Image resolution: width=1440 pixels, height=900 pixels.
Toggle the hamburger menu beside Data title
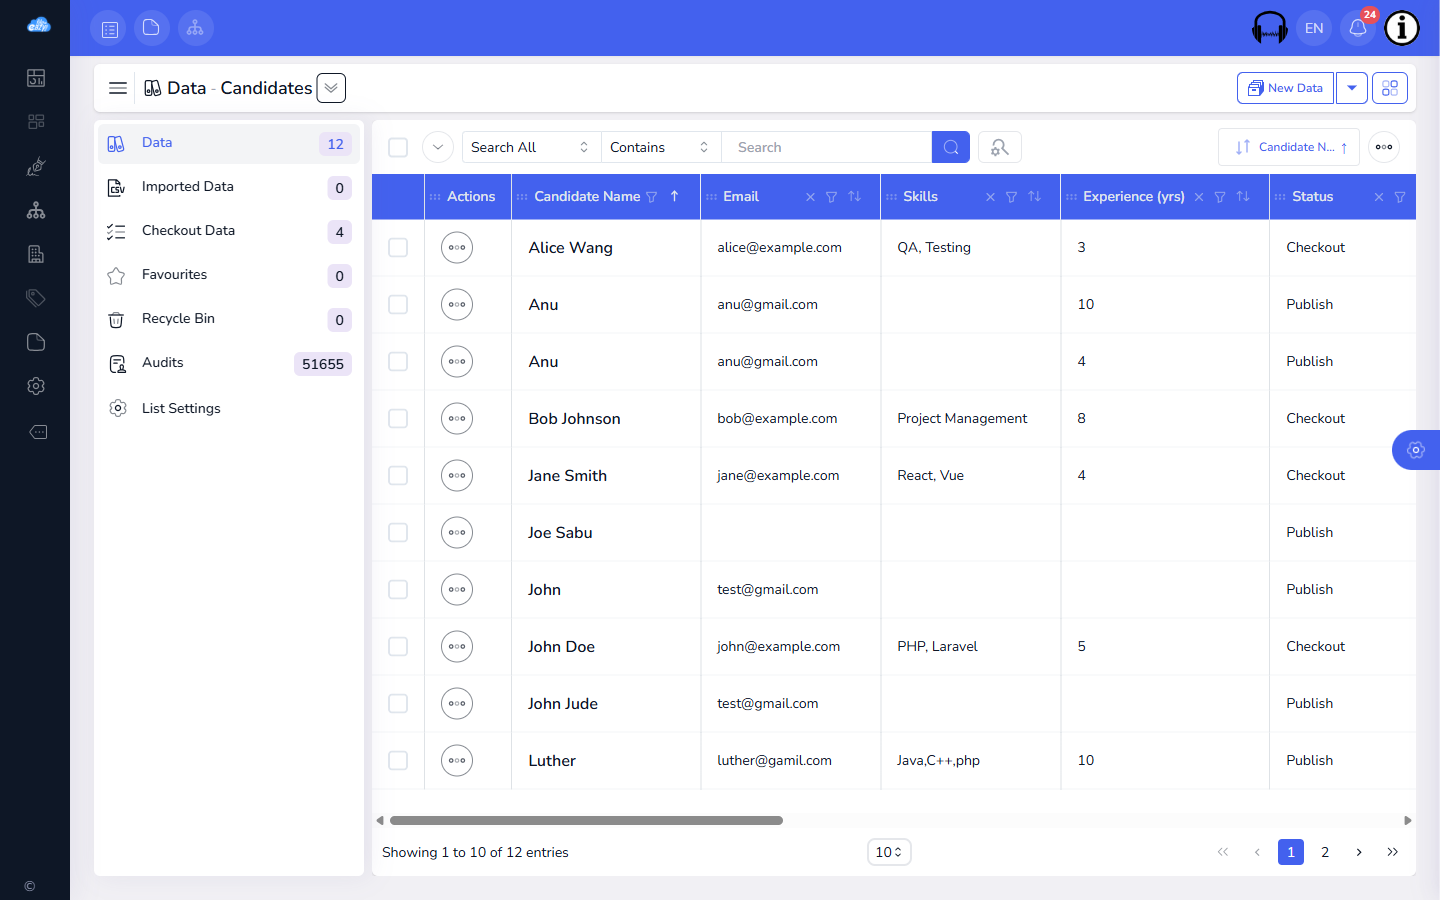point(118,88)
